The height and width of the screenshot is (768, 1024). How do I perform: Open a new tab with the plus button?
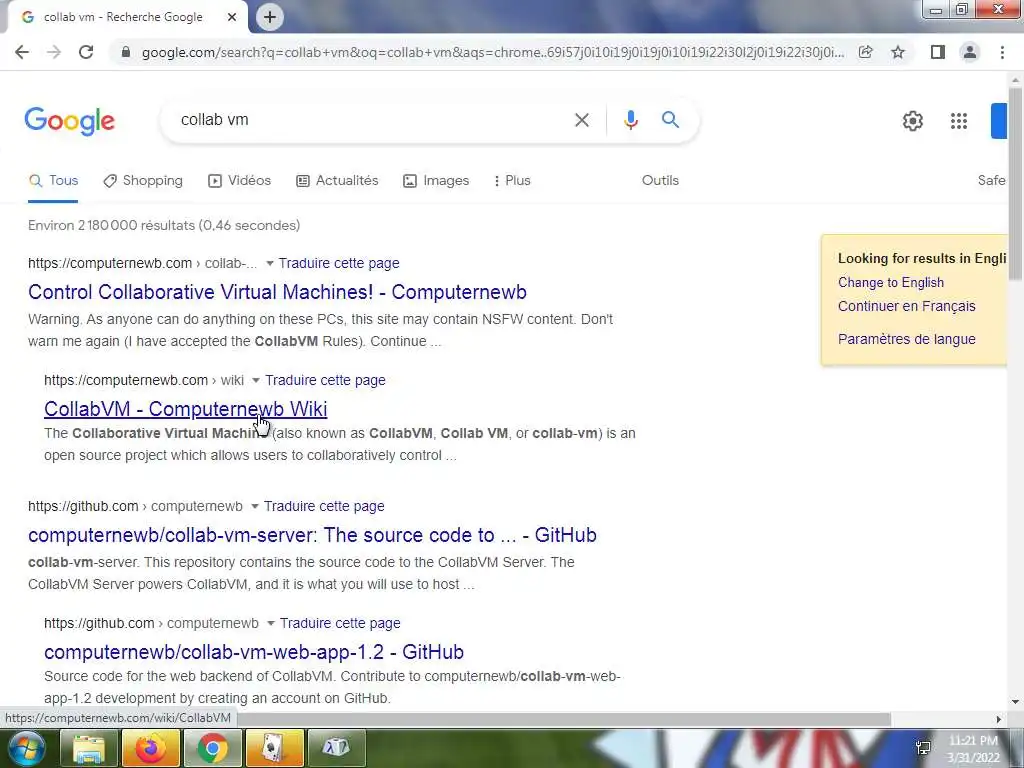pos(270,17)
